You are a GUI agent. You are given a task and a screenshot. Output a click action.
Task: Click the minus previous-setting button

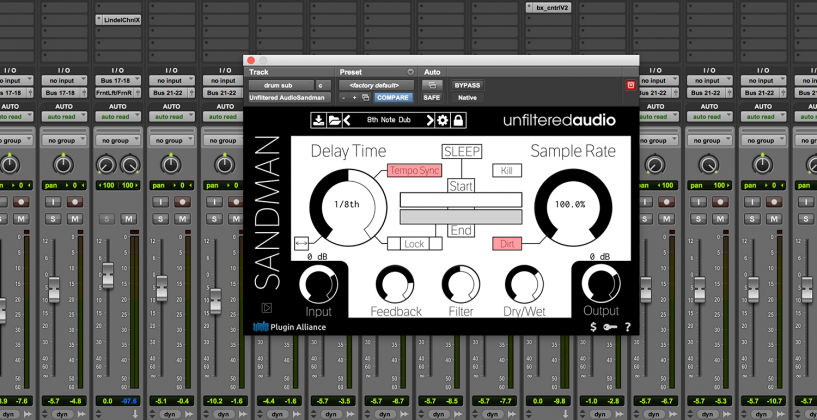[x=344, y=97]
